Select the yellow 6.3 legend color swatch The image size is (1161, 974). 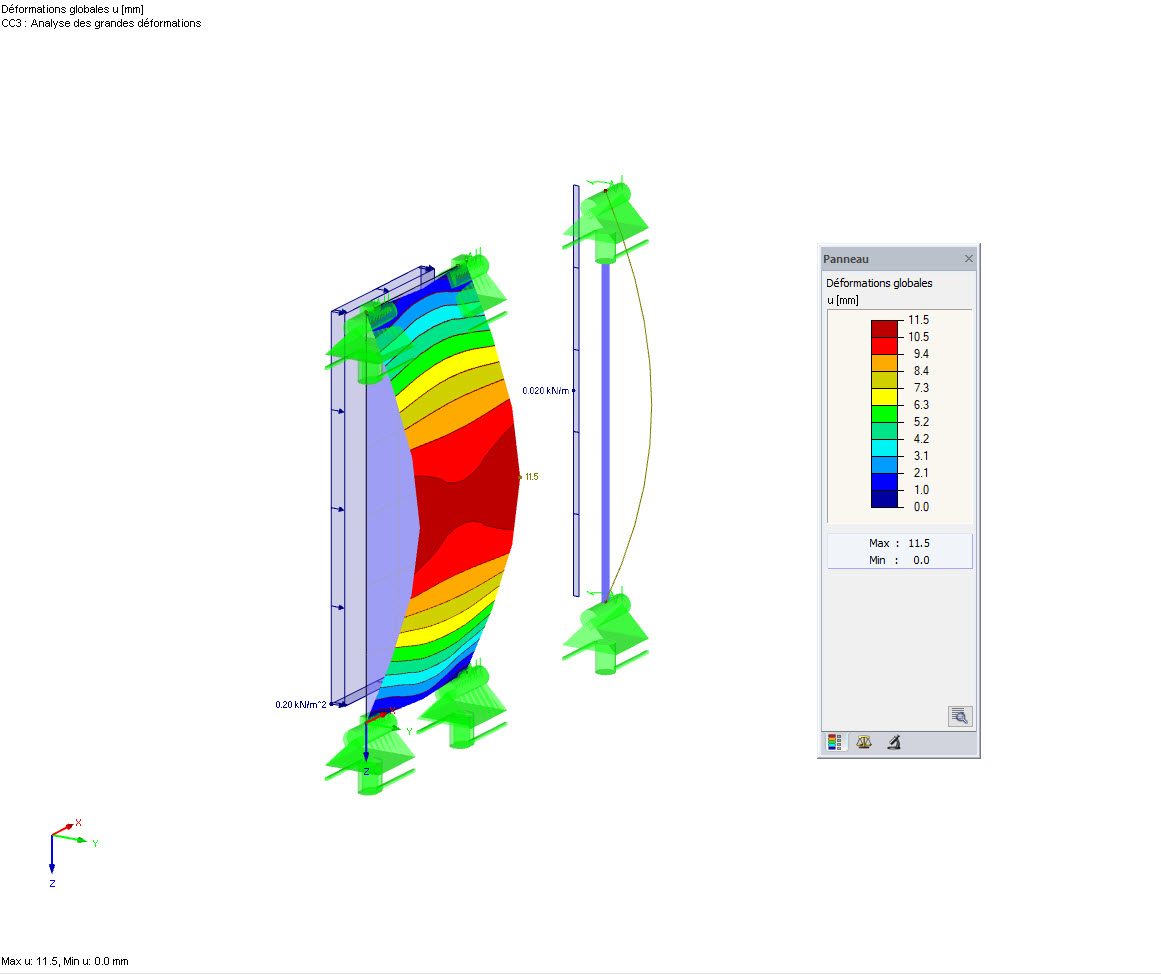pyautogui.click(x=884, y=396)
